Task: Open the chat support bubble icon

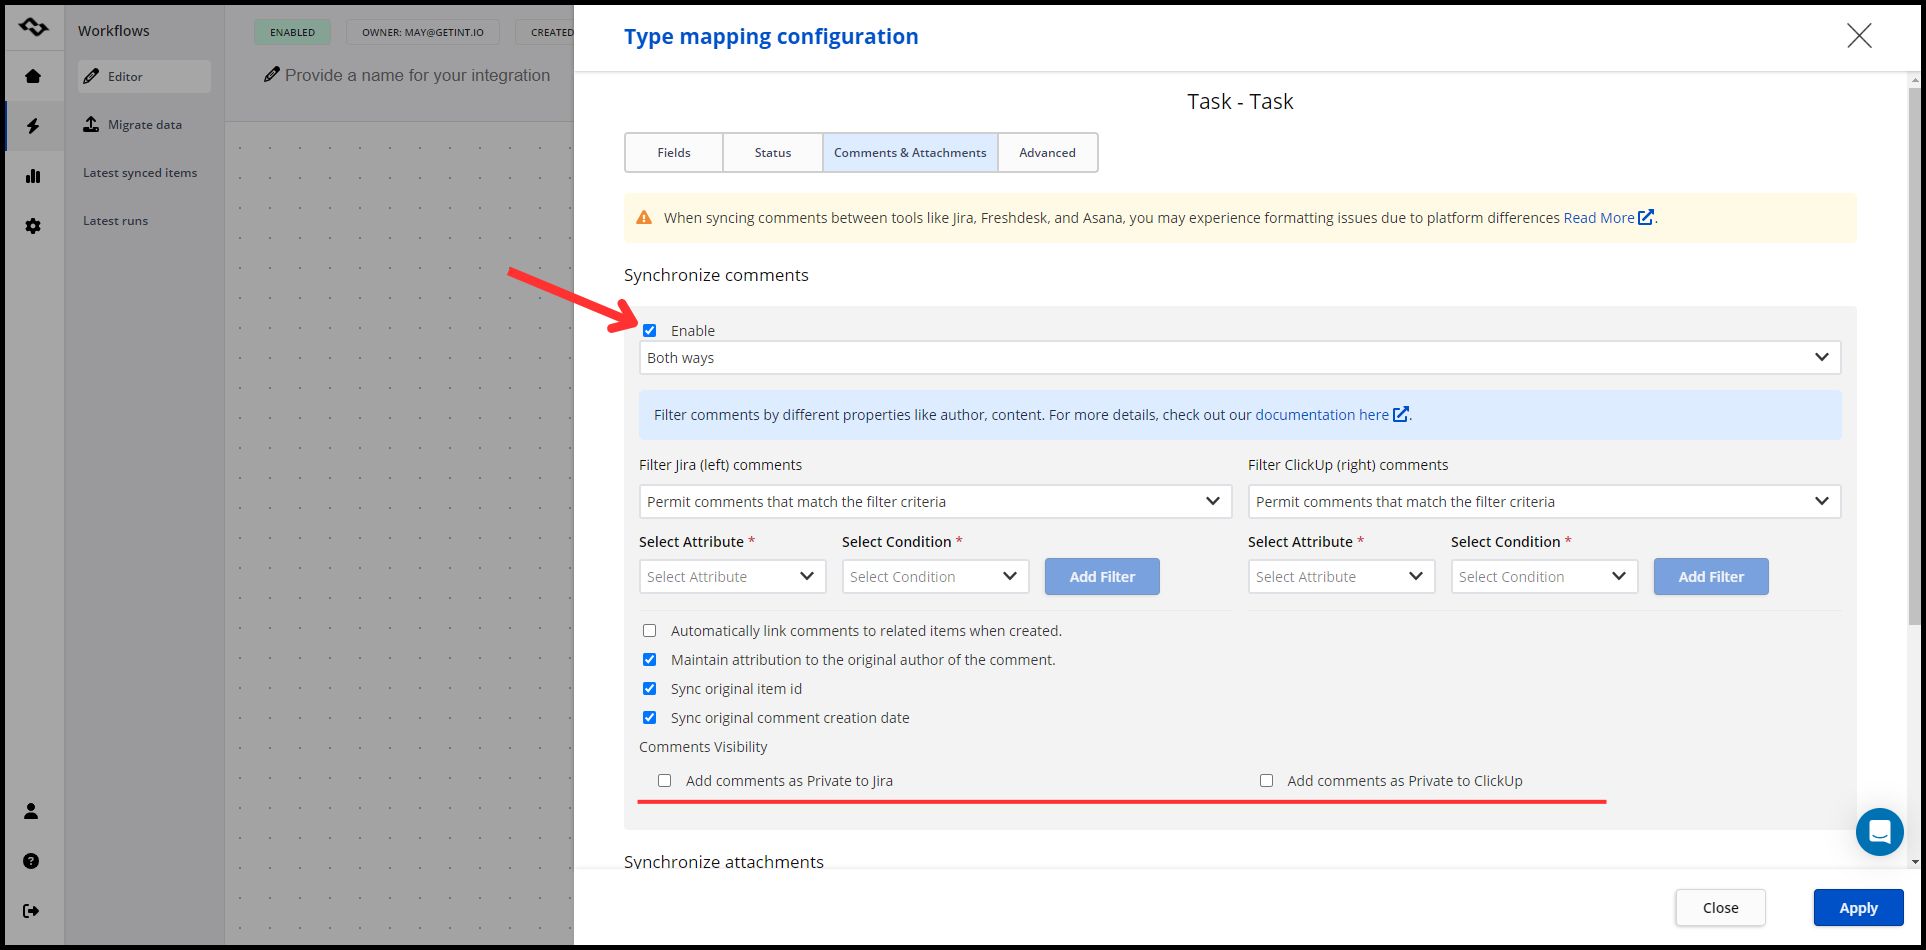Action: point(1879,832)
